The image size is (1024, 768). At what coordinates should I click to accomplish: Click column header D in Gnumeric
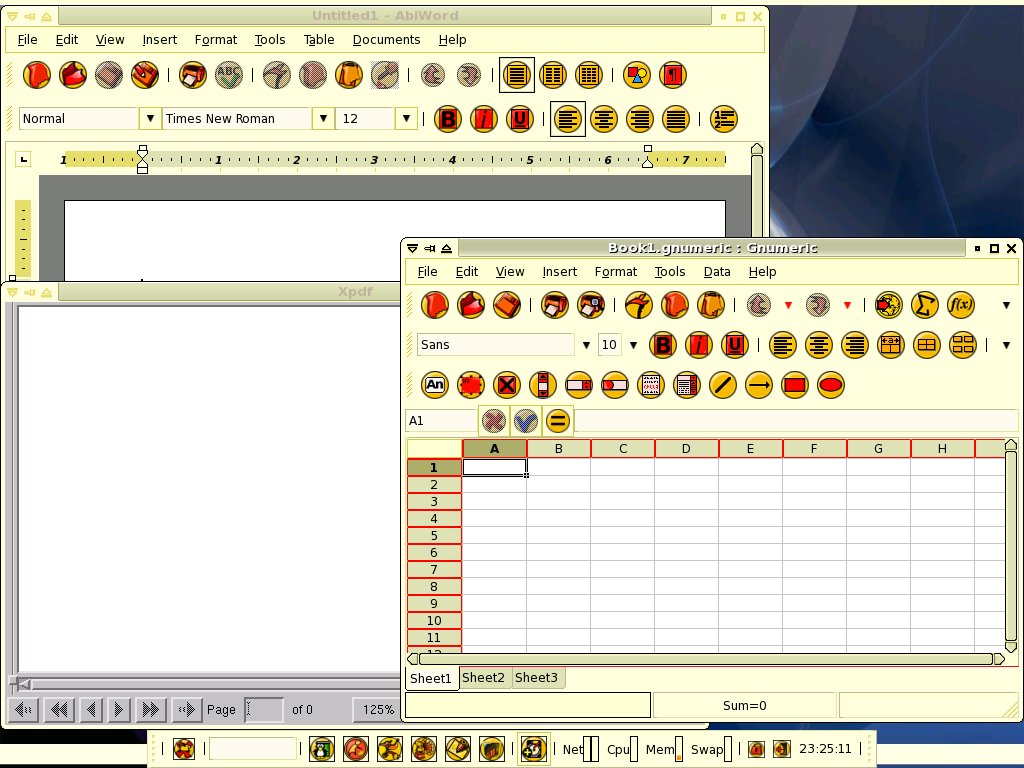(686, 449)
